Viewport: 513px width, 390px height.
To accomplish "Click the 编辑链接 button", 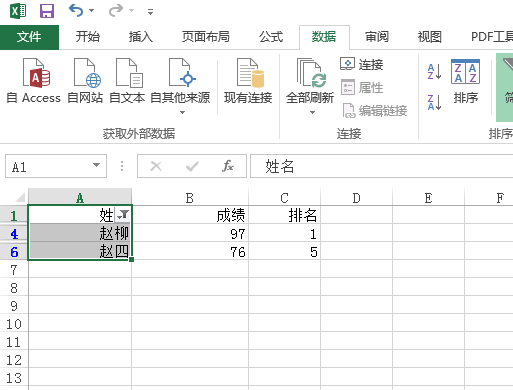I will click(x=375, y=110).
